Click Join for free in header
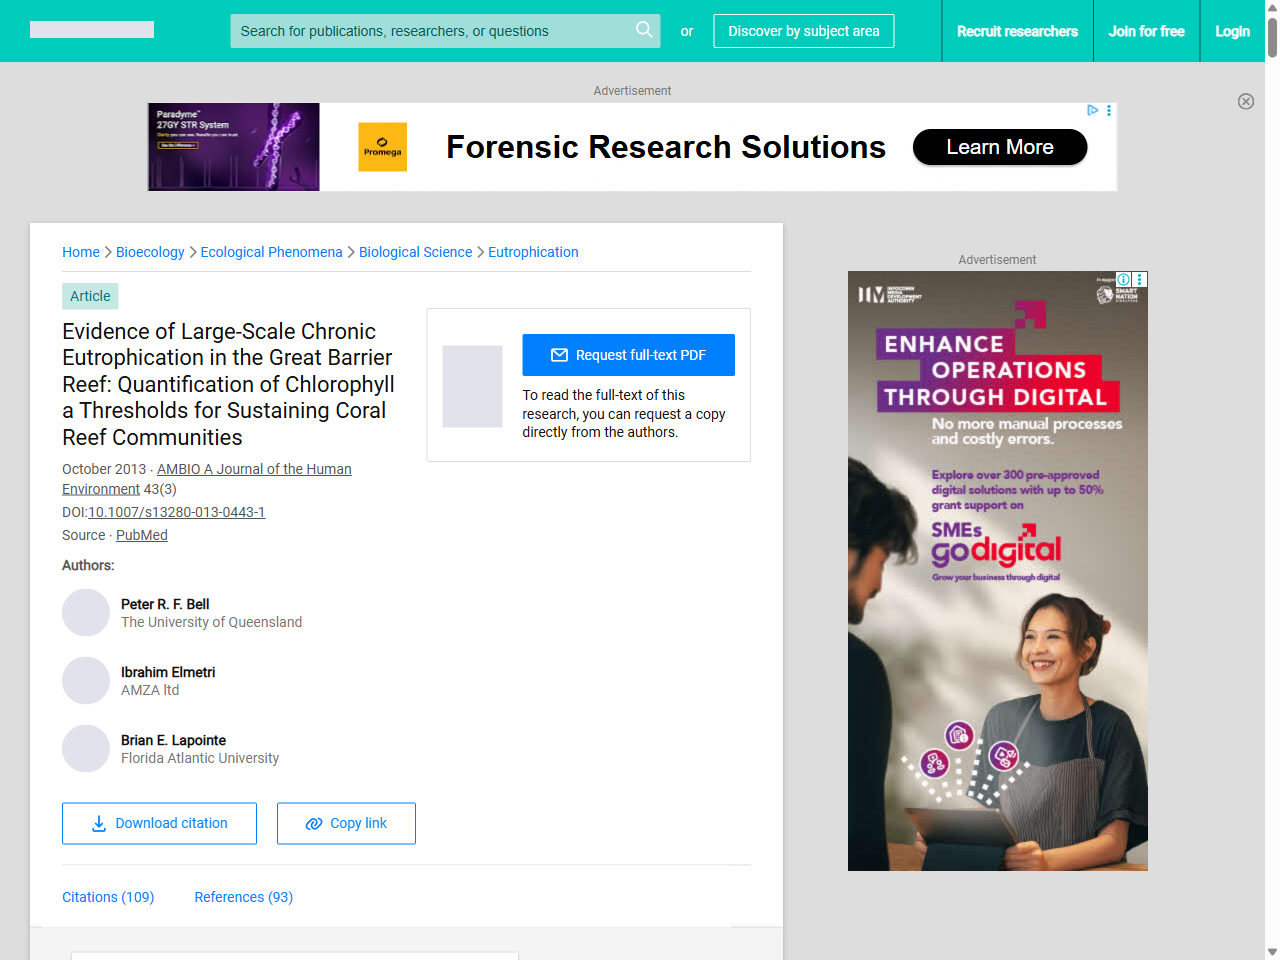1280x960 pixels. (x=1146, y=31)
